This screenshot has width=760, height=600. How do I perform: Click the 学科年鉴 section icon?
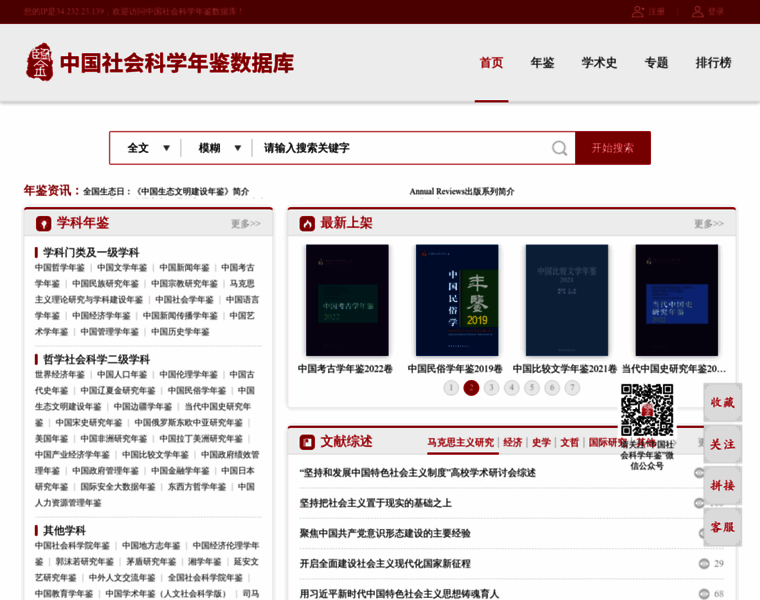tap(44, 223)
